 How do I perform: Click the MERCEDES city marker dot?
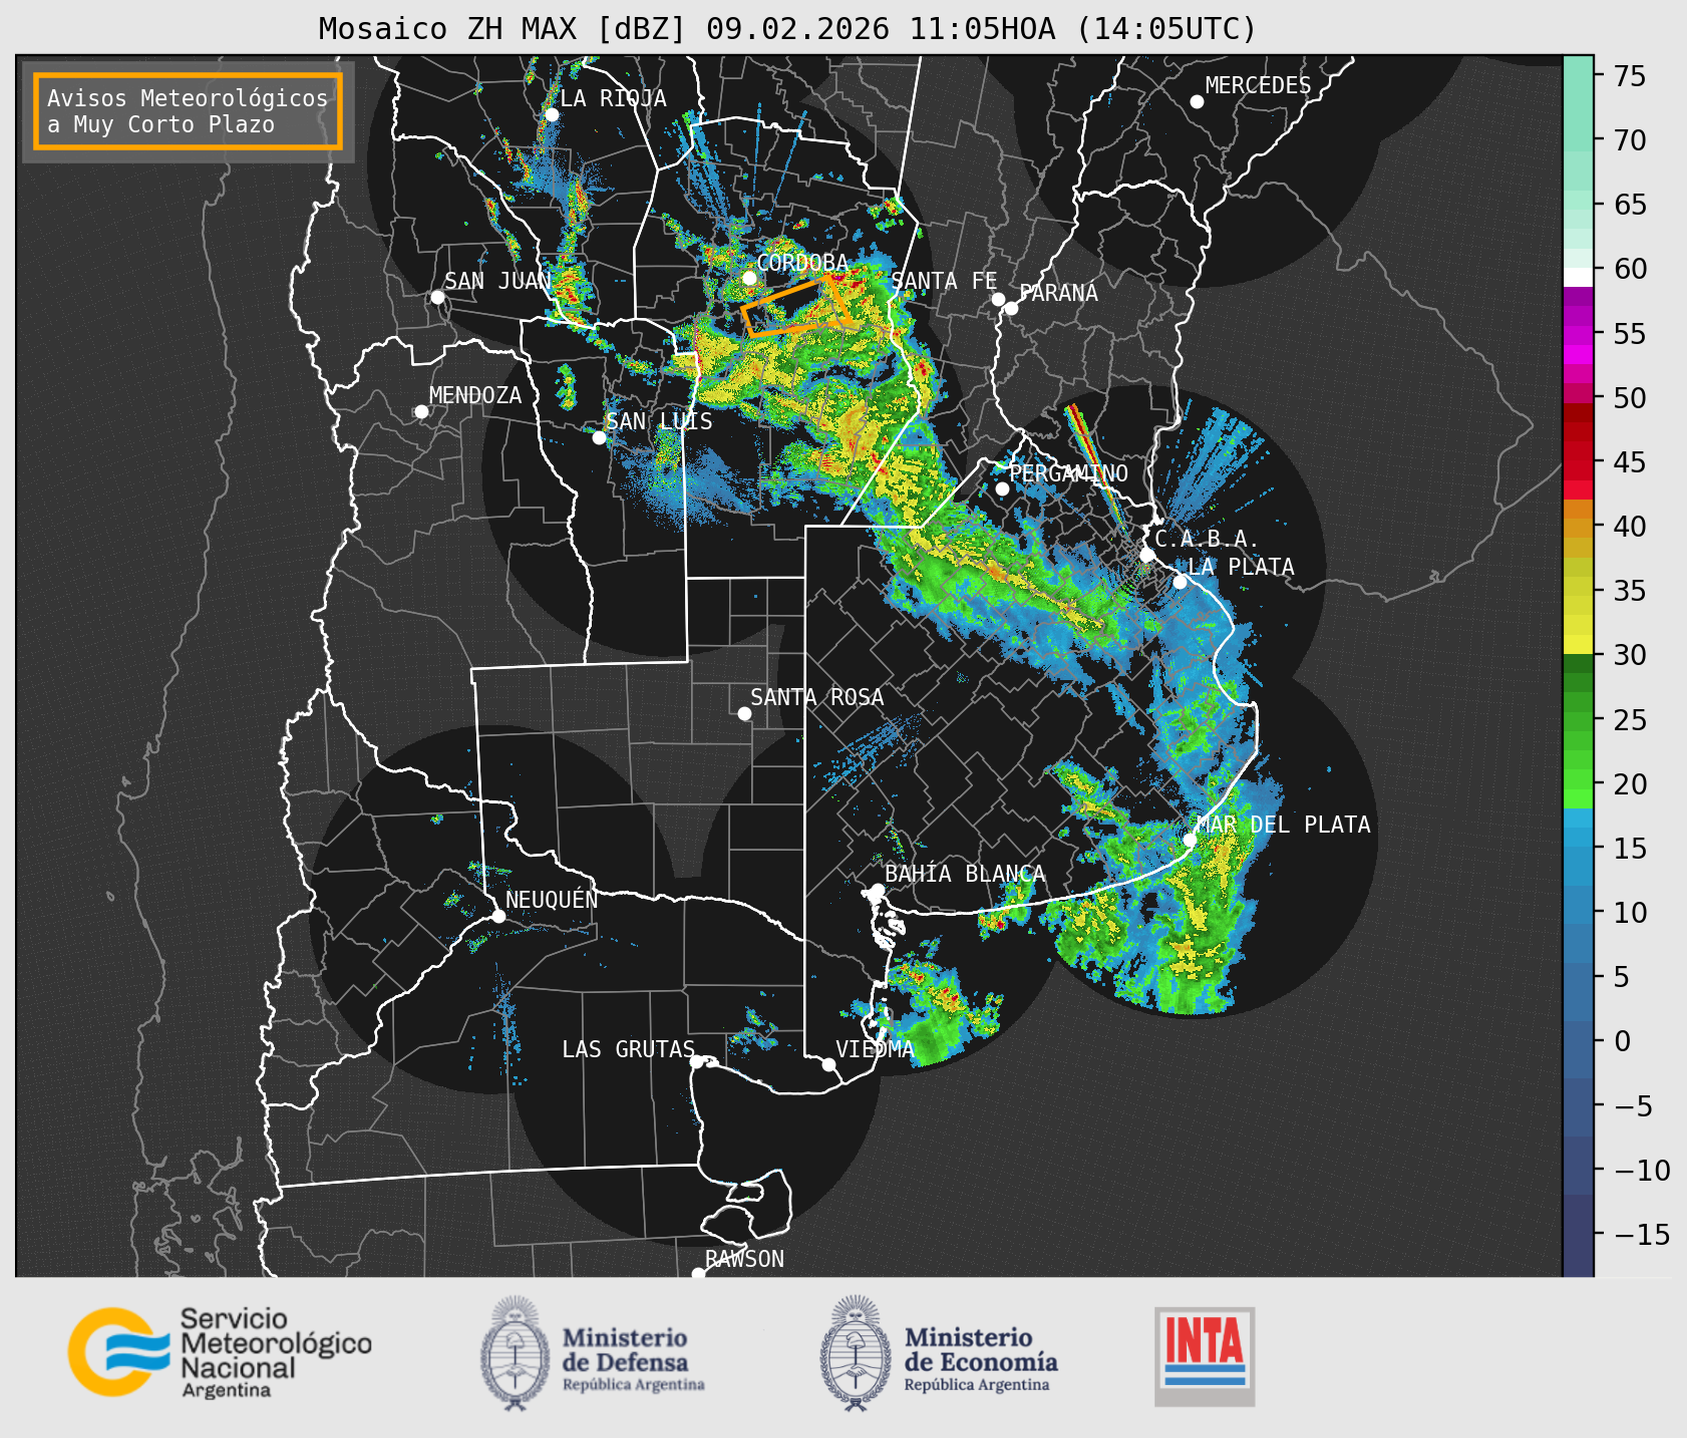[x=1197, y=101]
